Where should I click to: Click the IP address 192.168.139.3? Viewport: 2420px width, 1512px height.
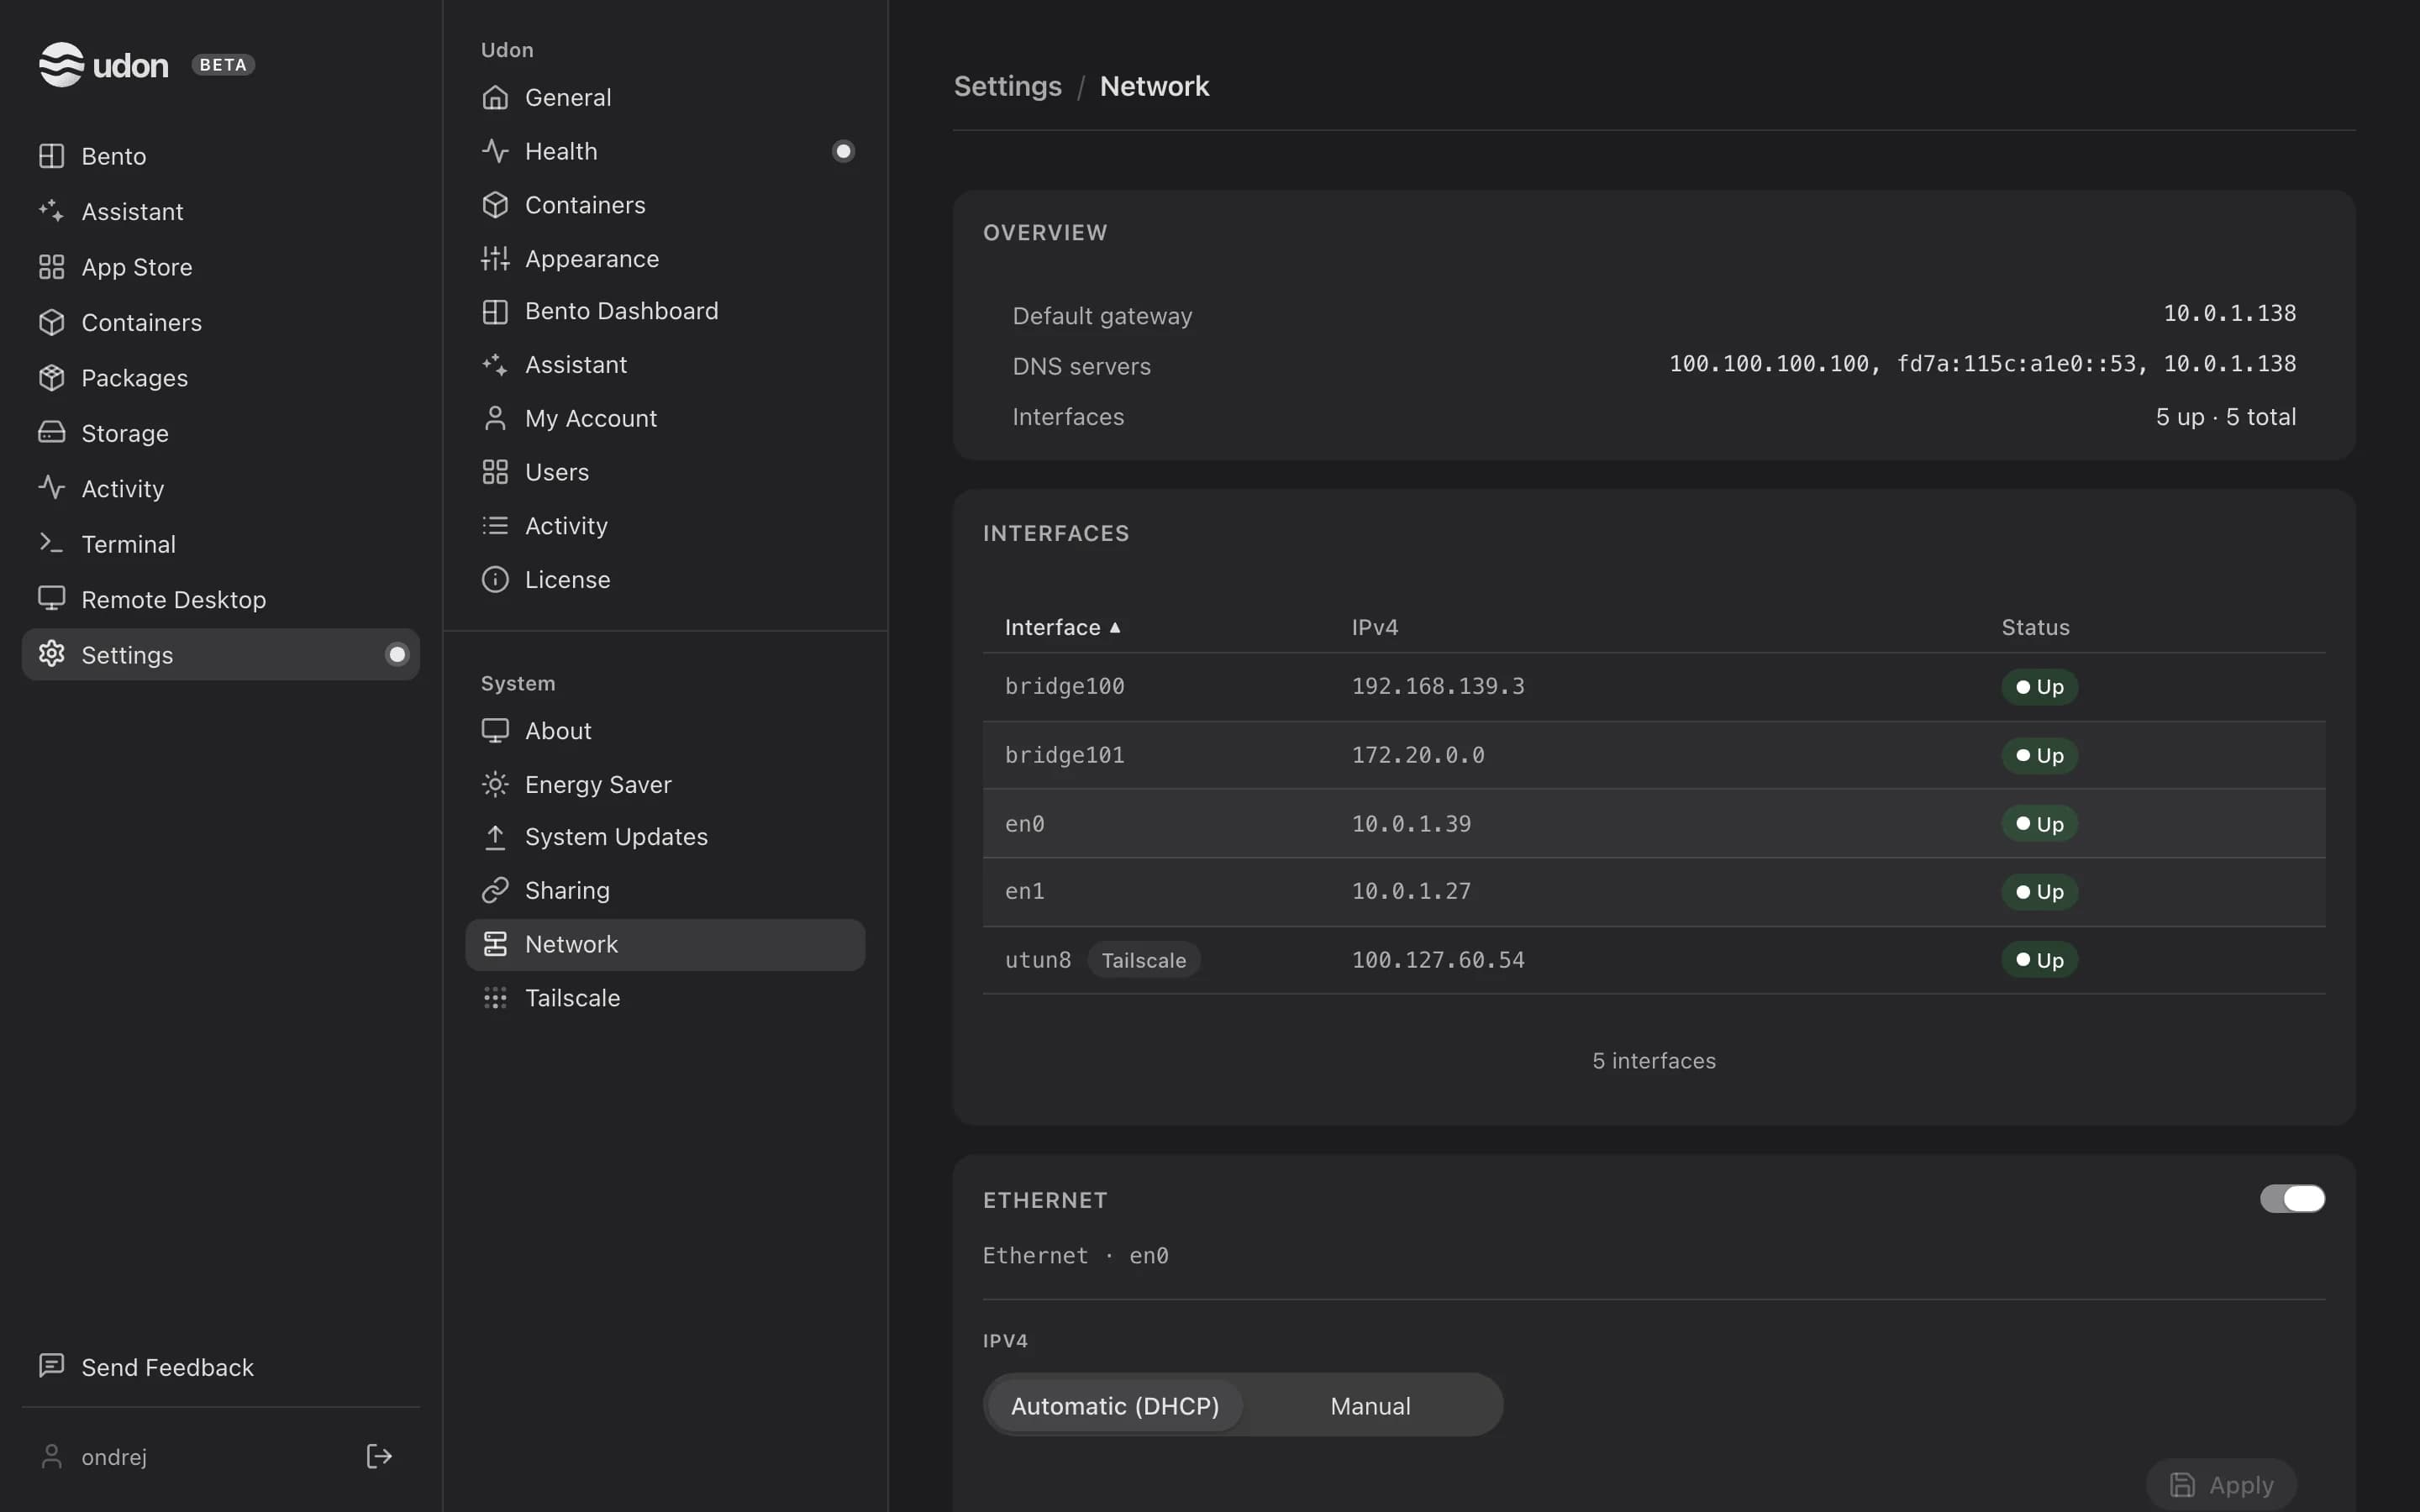[x=1438, y=686]
